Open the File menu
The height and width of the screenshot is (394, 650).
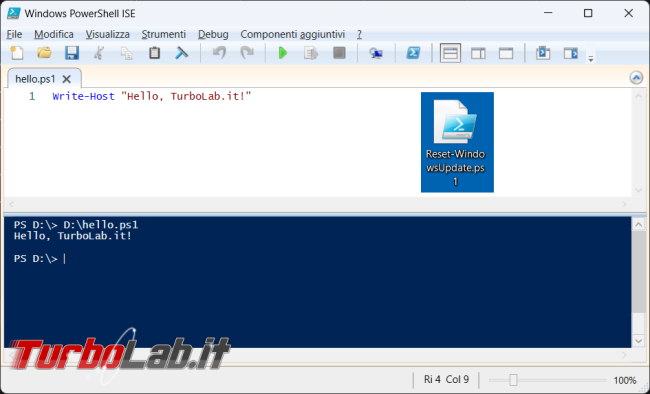point(15,34)
